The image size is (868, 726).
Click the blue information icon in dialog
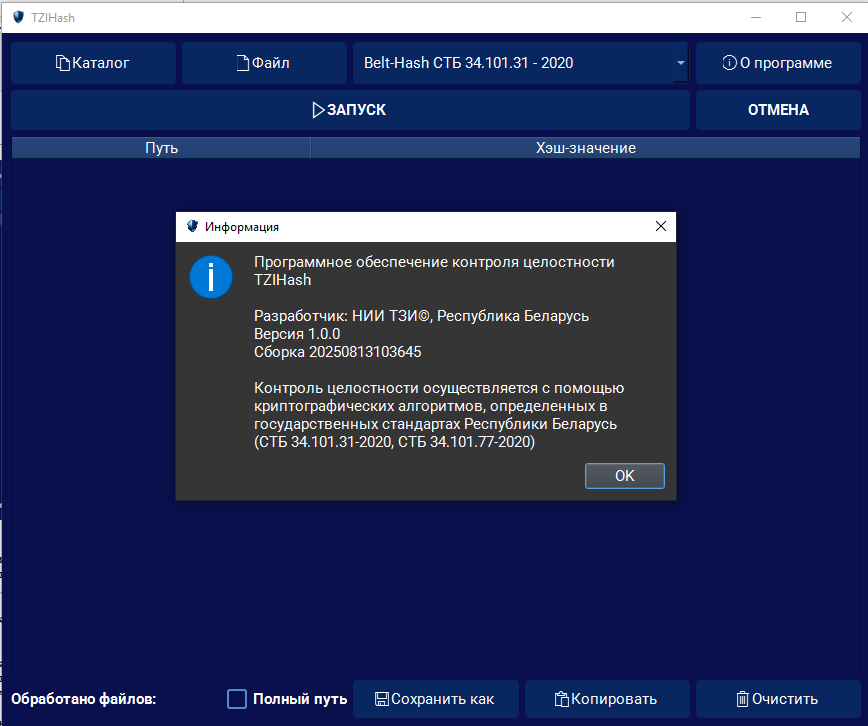click(x=211, y=276)
